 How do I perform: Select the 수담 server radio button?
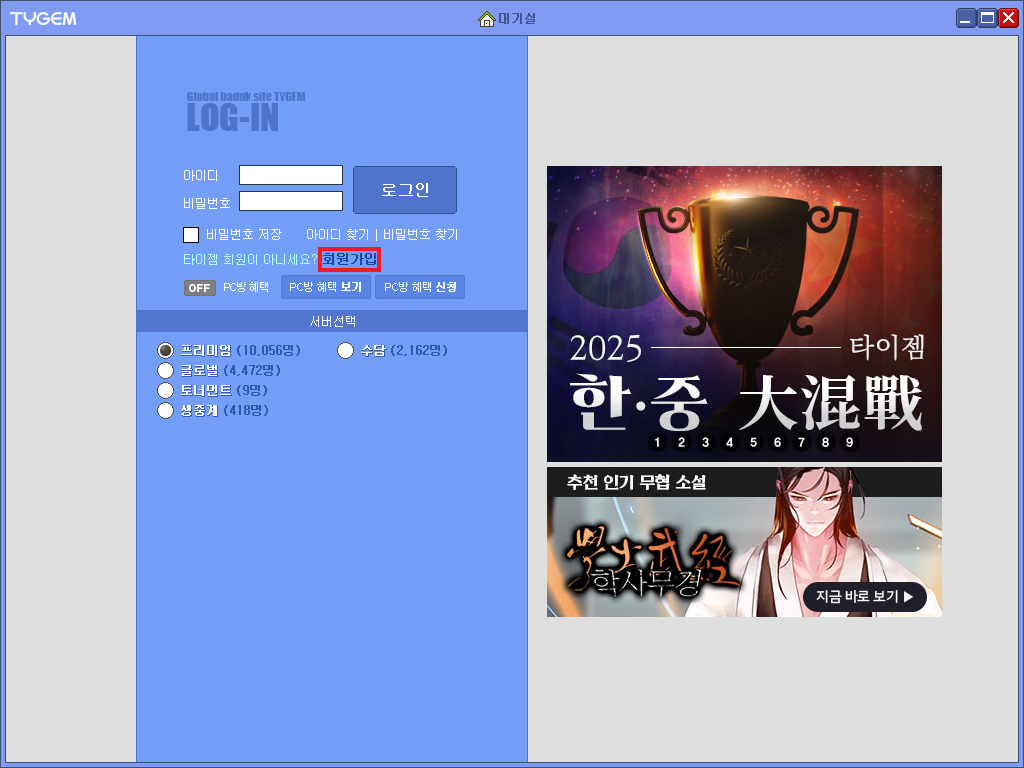pos(345,351)
